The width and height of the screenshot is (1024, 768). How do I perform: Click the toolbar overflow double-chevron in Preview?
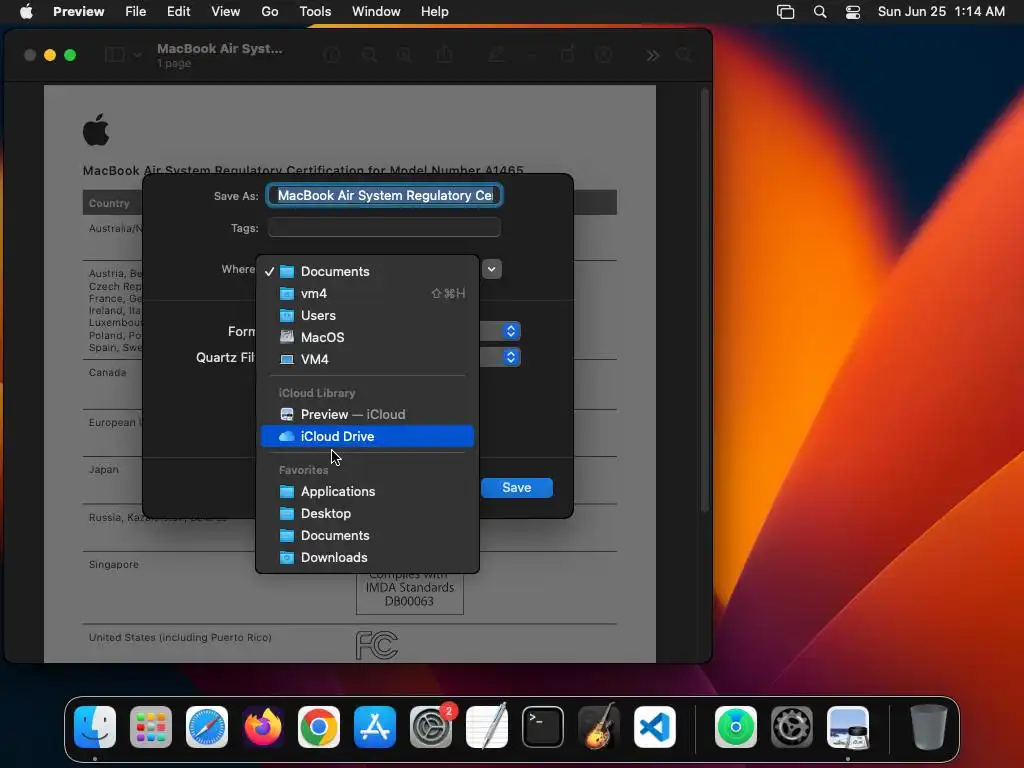pos(652,56)
